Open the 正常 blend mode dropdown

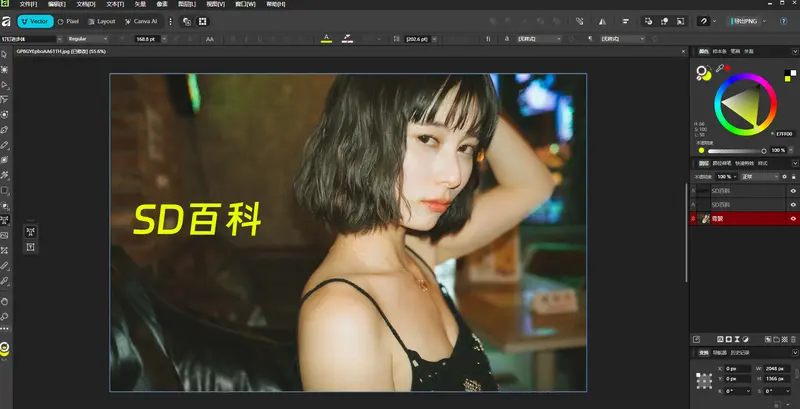click(760, 176)
